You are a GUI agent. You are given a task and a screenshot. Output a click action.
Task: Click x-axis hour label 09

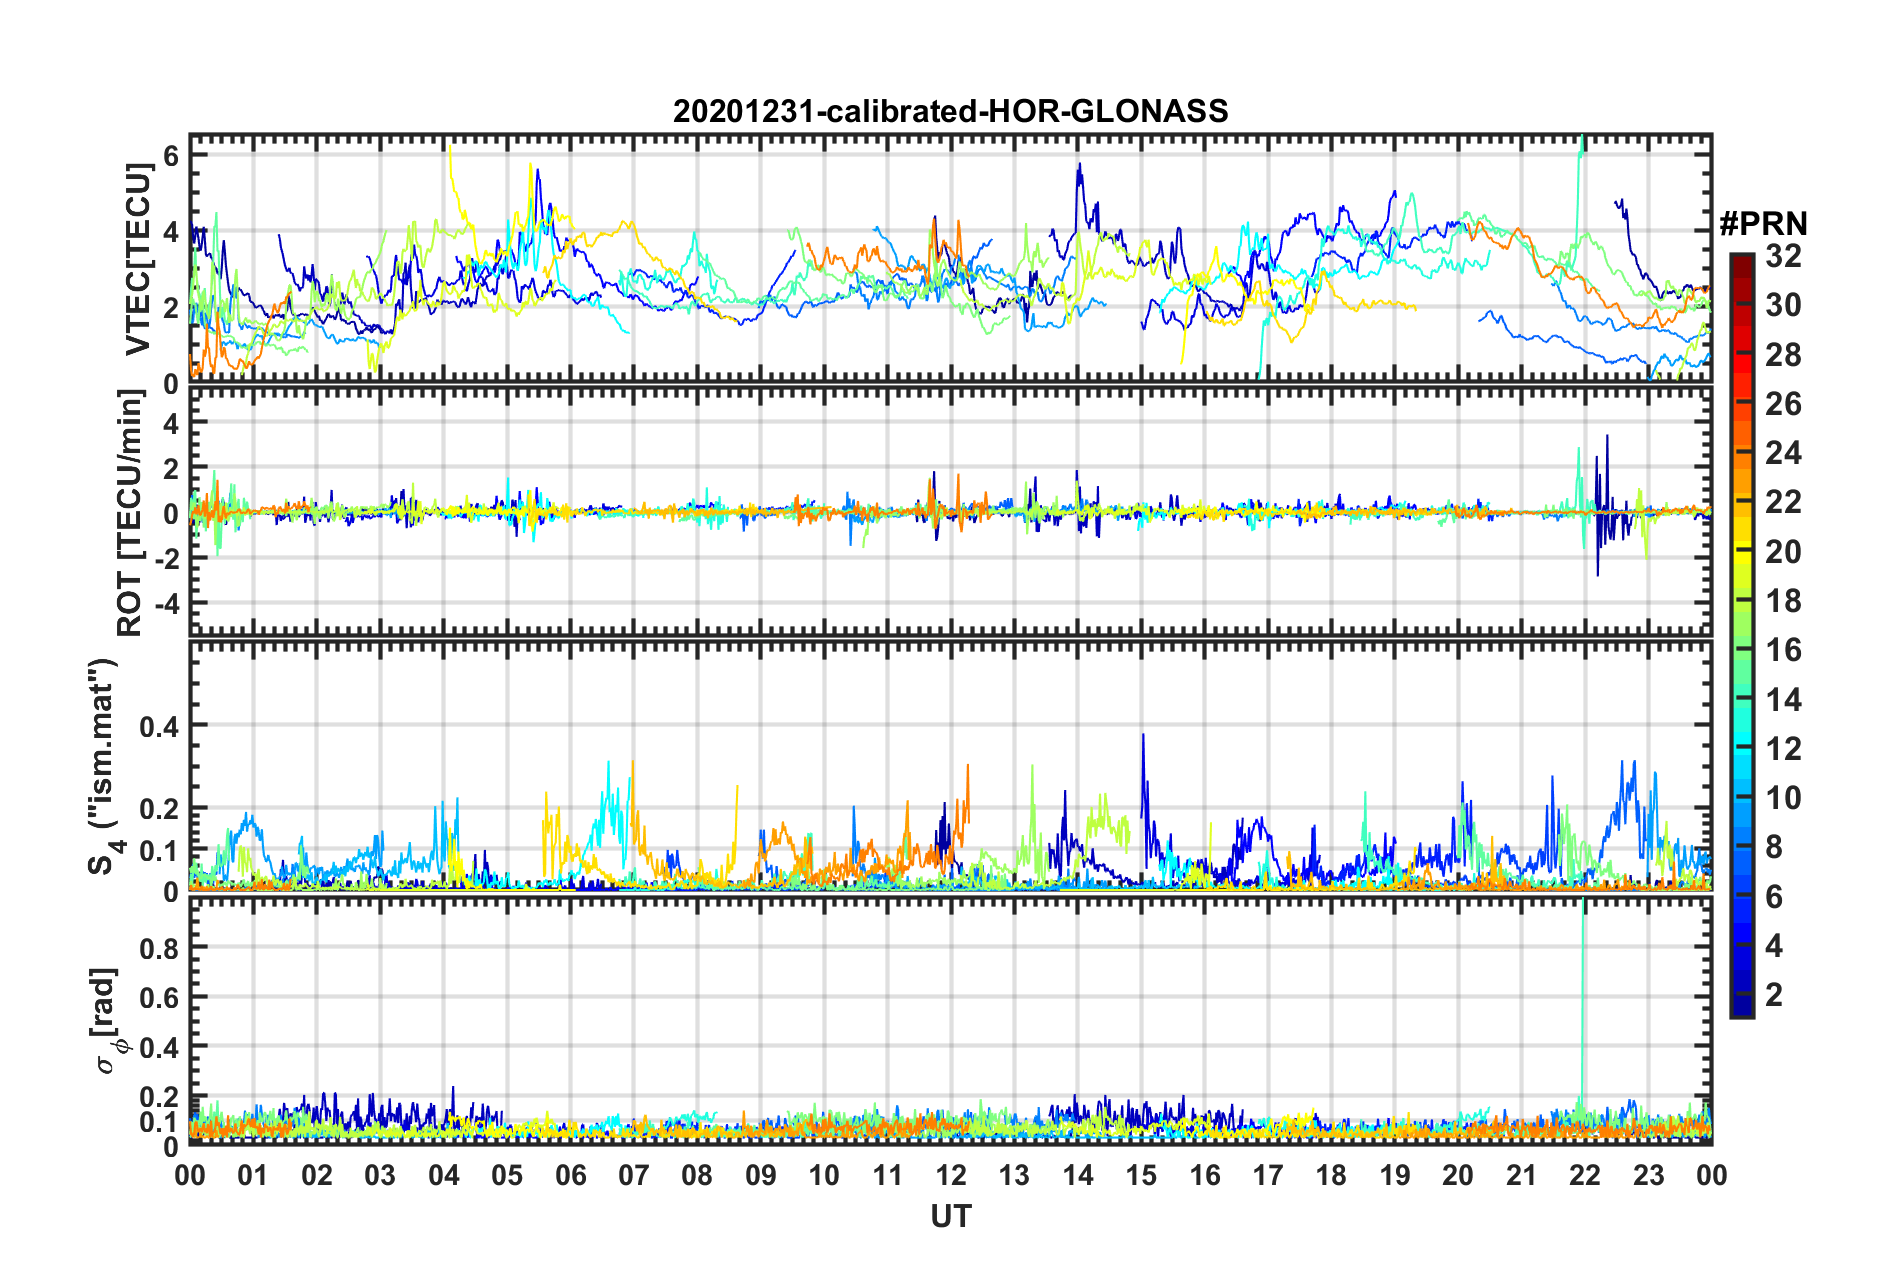pyautogui.click(x=761, y=1175)
